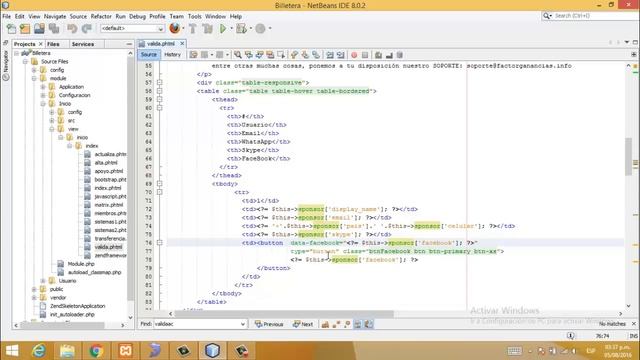Click the Next Bookmark icon
The image size is (640, 360).
[x=305, y=55]
